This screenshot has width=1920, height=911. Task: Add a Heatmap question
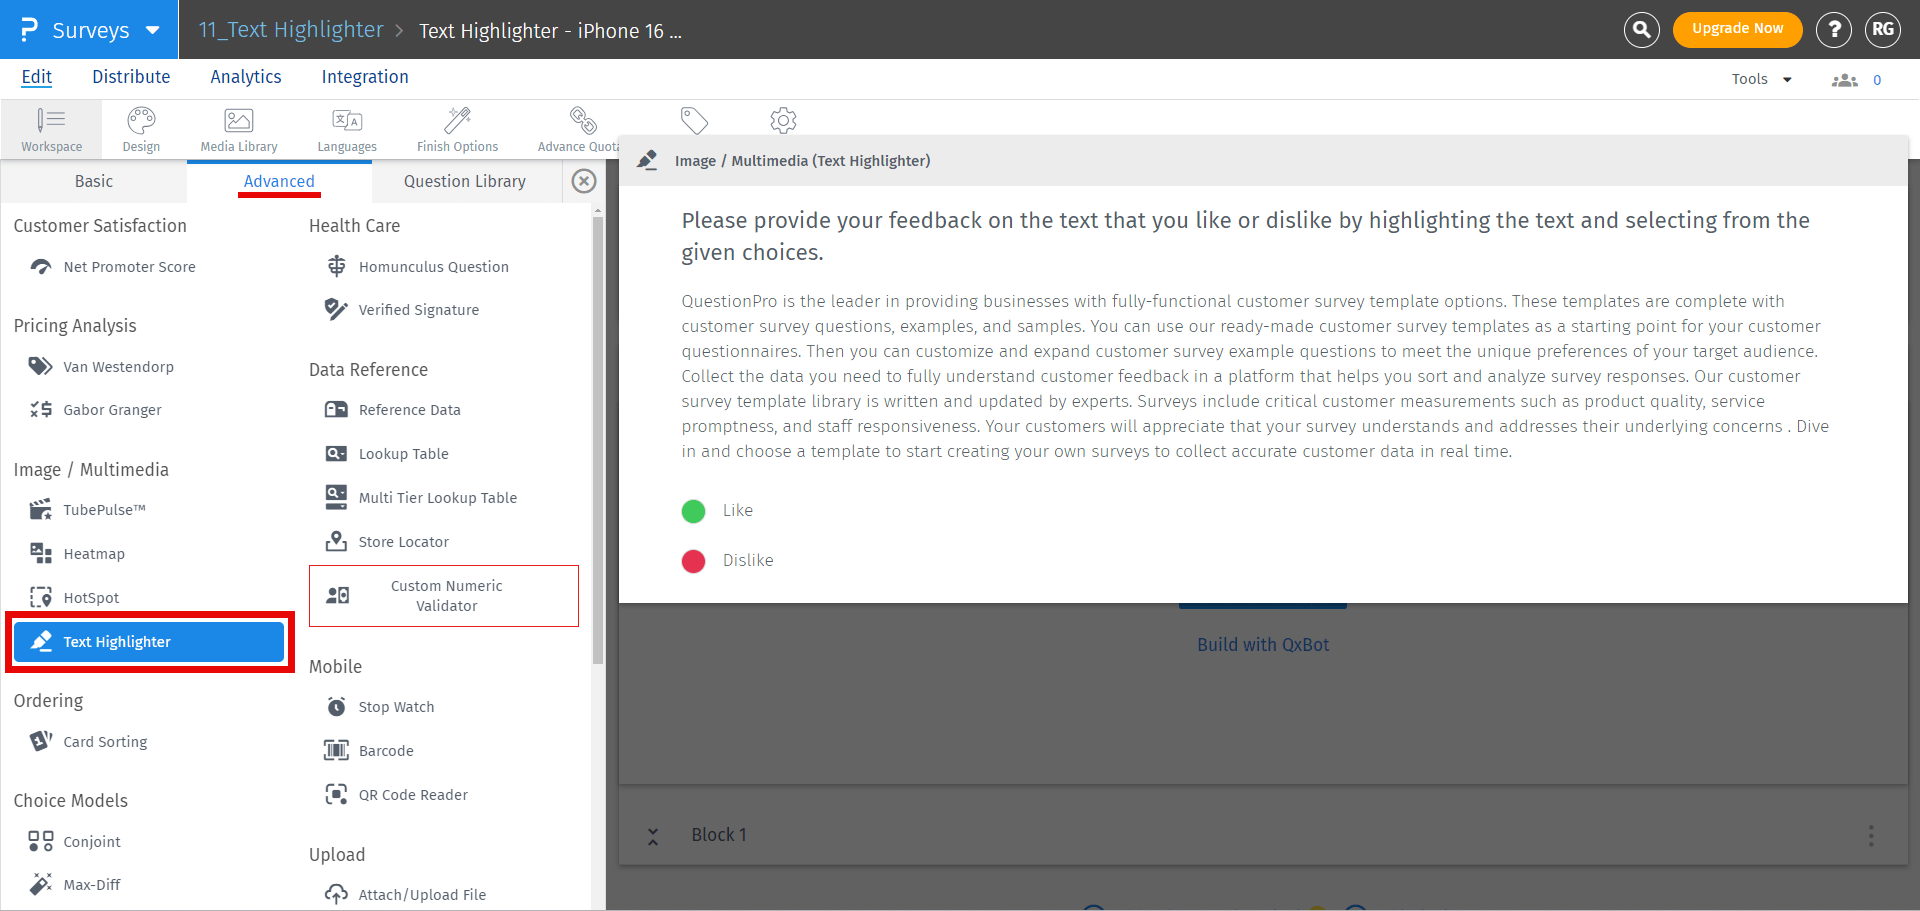pos(77,554)
